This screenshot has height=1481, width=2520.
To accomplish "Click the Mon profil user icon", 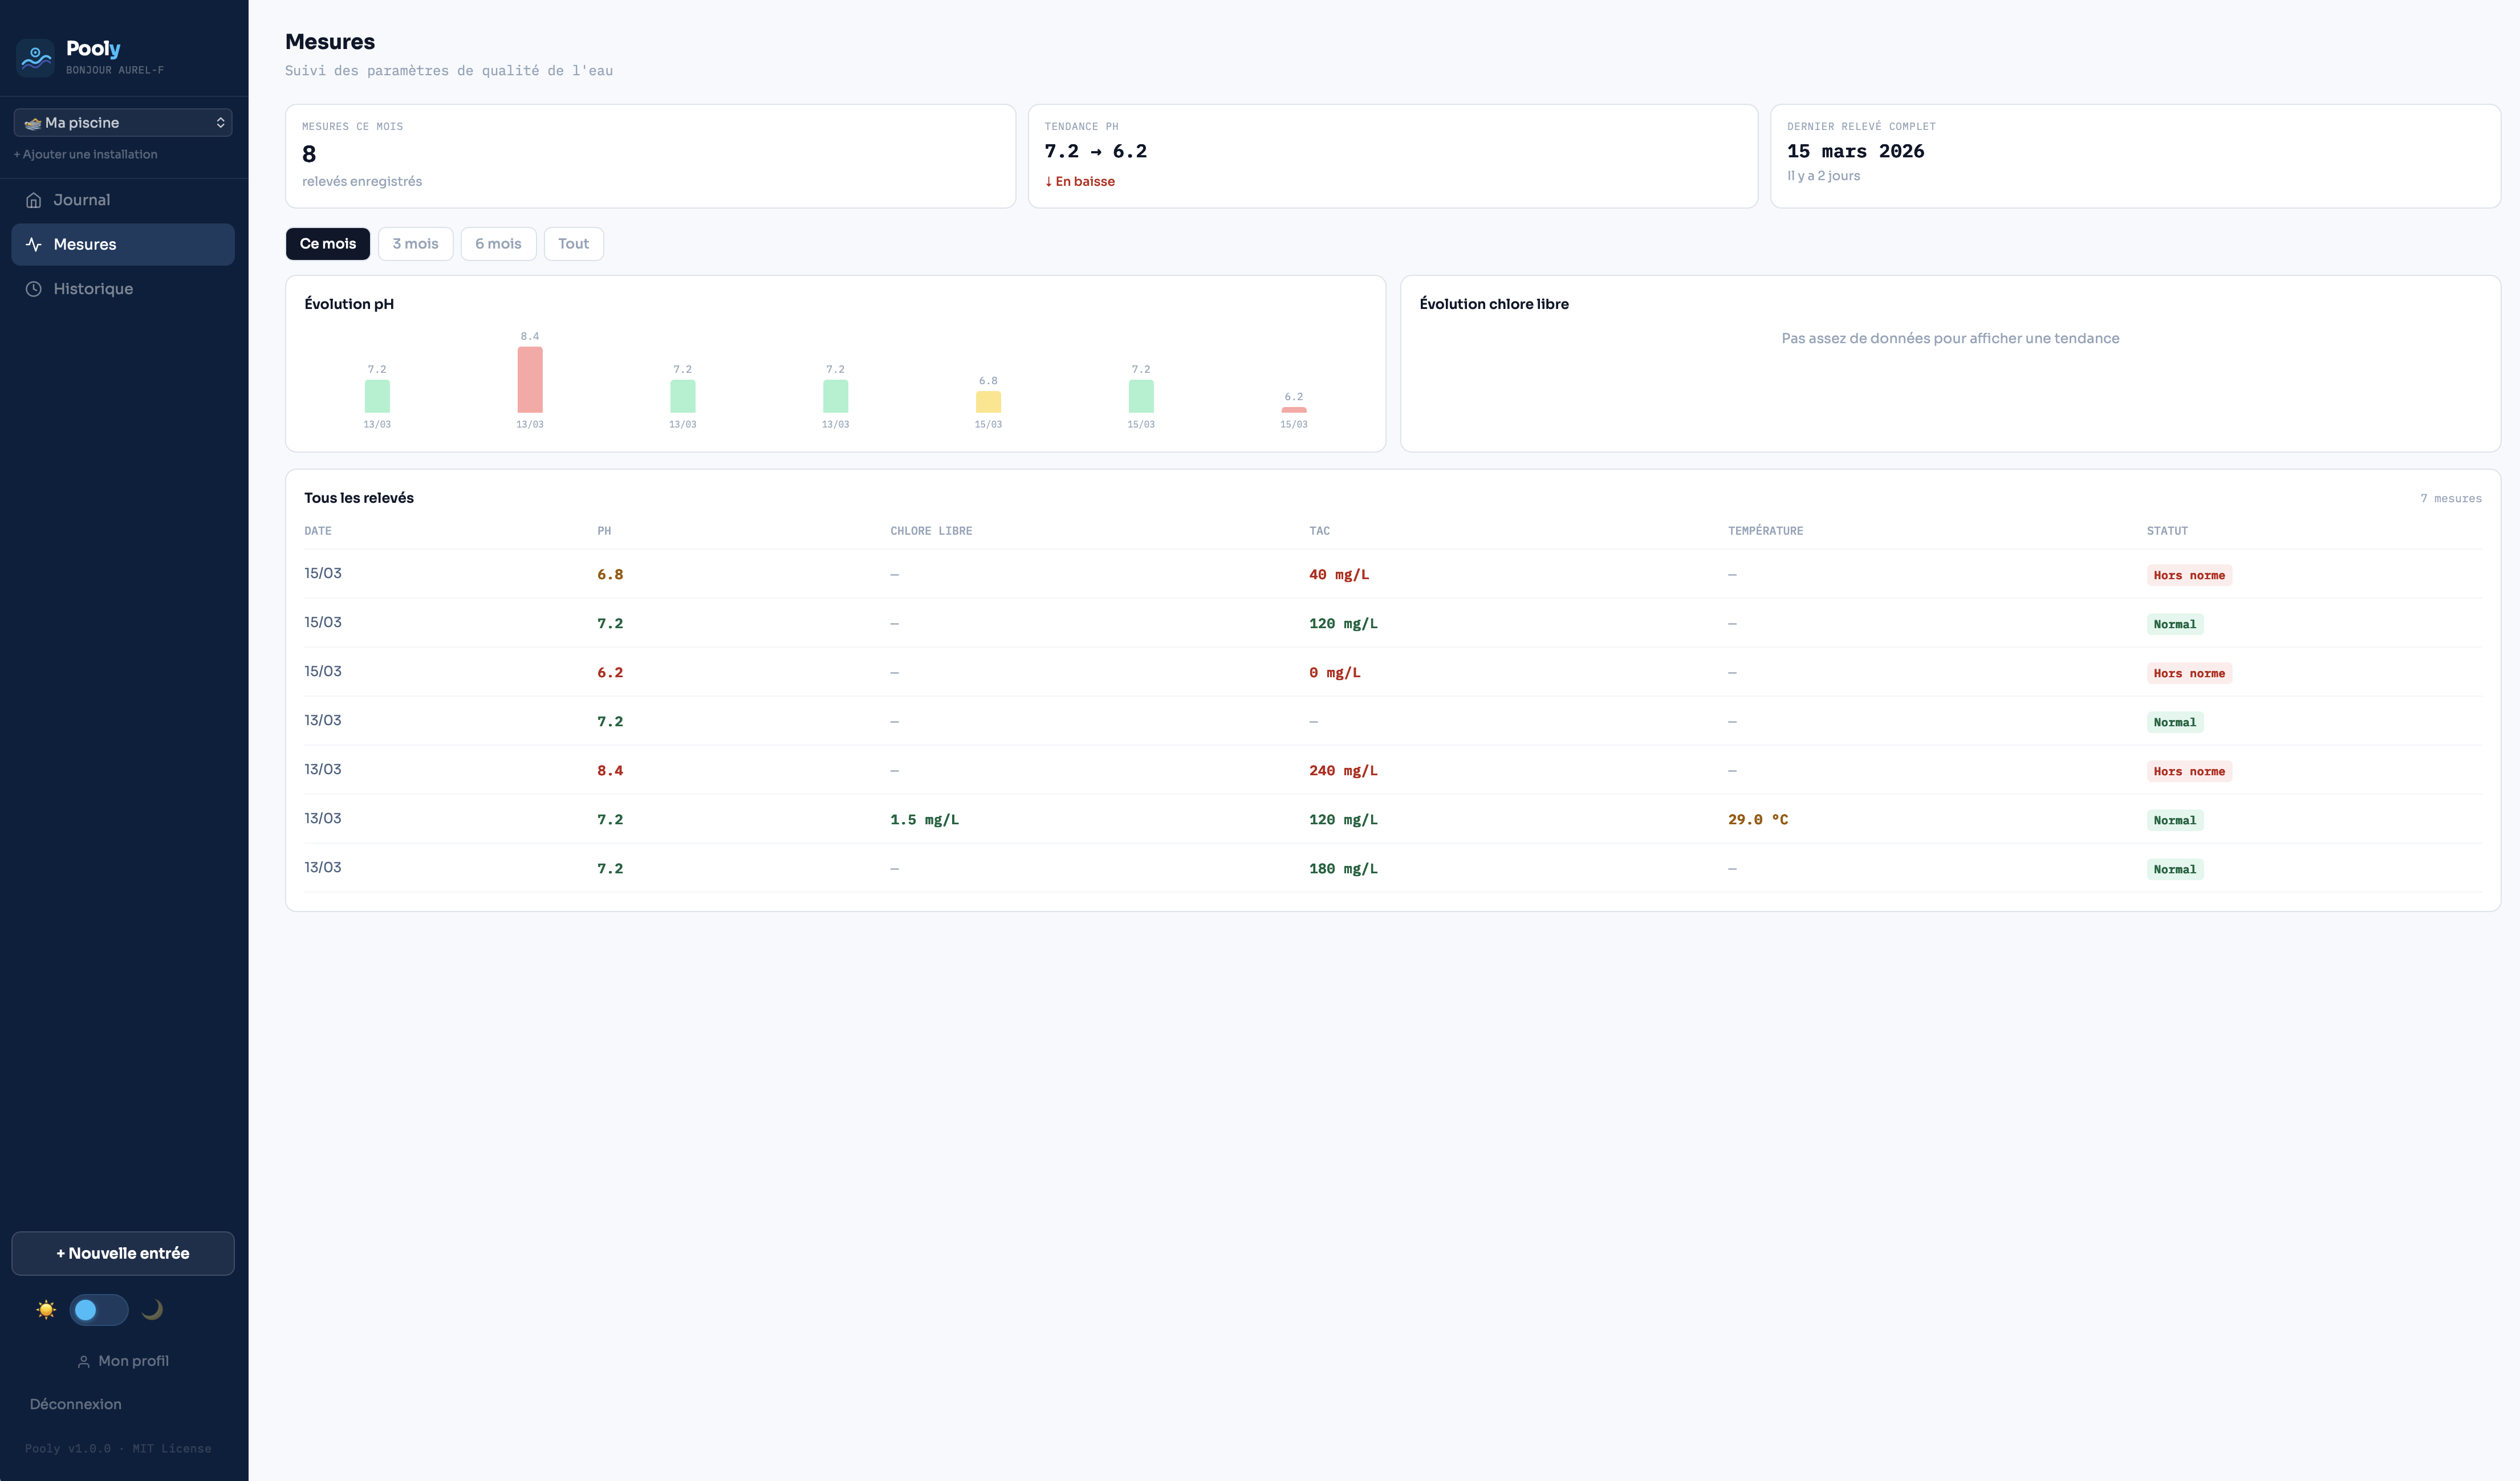I will pyautogui.click(x=84, y=1362).
